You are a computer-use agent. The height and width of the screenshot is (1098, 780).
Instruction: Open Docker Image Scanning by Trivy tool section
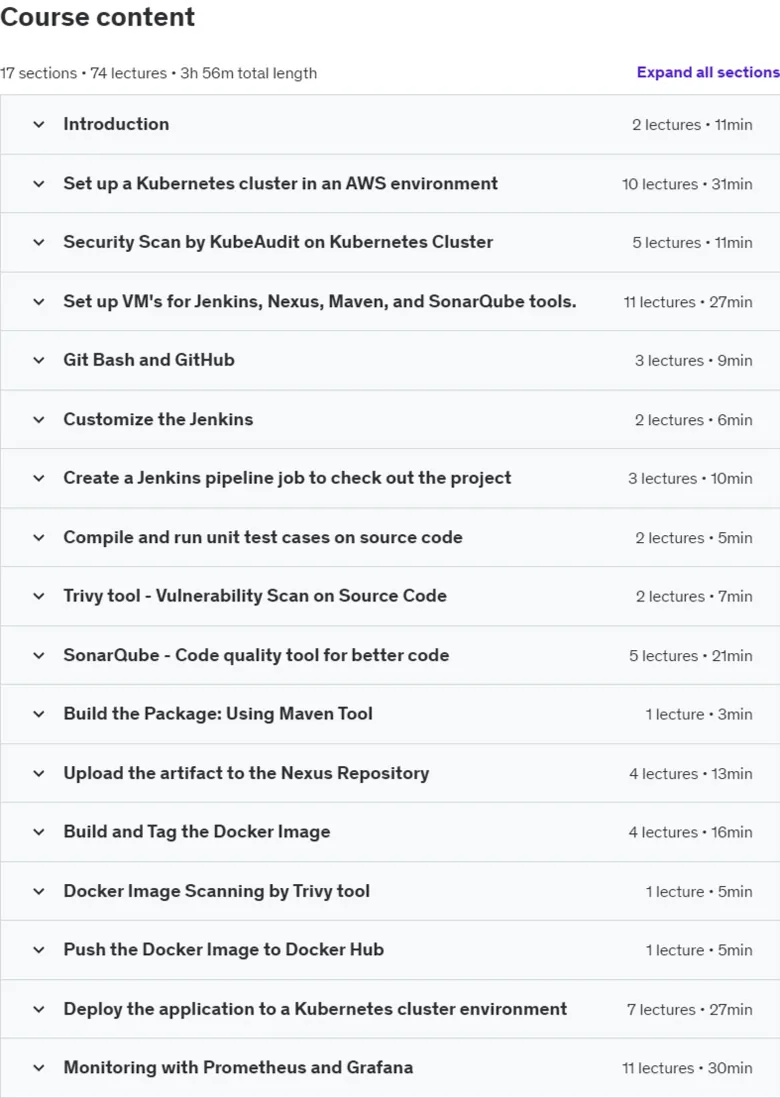(x=216, y=891)
